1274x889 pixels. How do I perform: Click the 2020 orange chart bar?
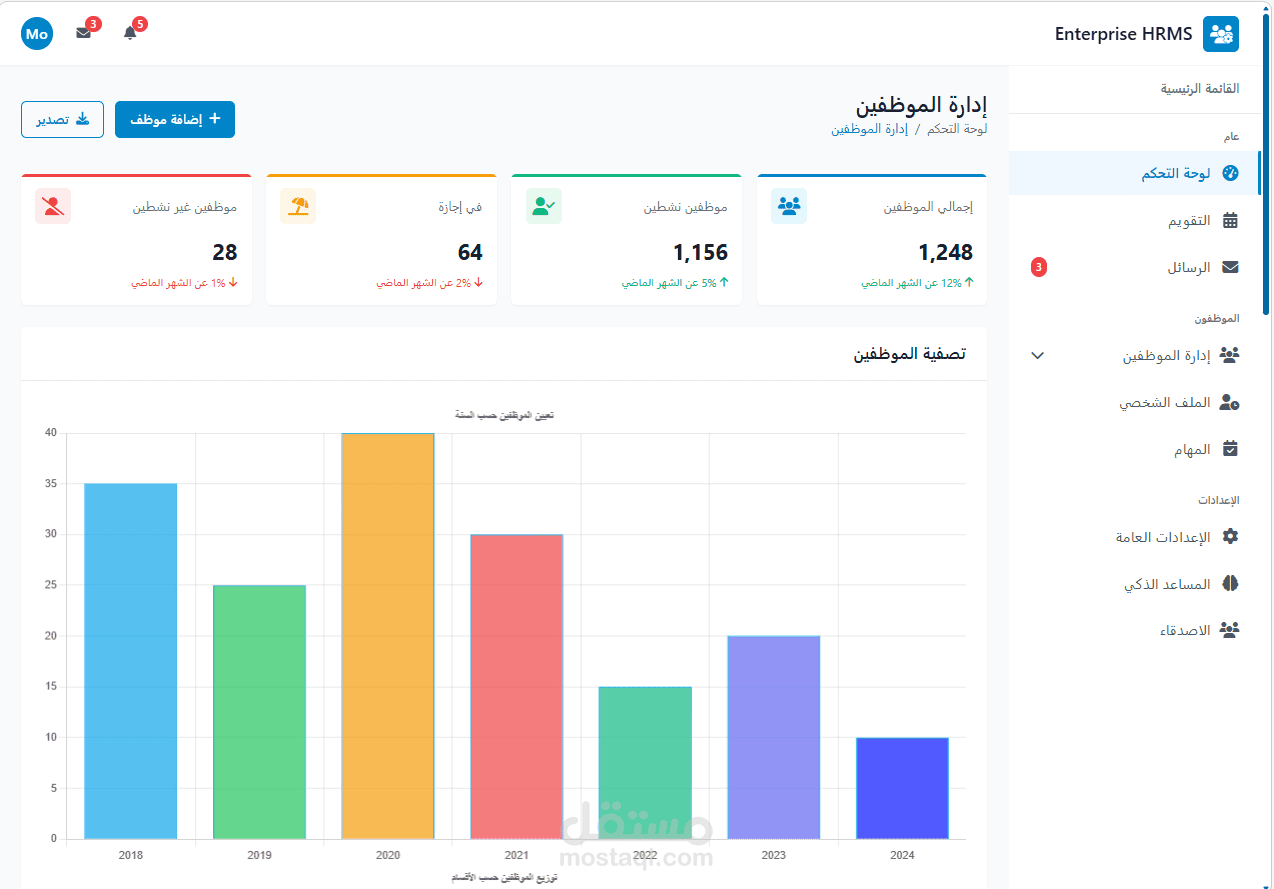(x=388, y=636)
